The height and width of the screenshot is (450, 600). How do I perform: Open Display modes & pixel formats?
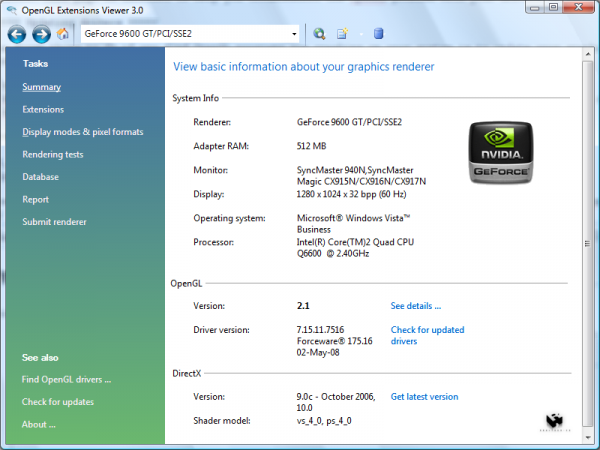coord(83,132)
